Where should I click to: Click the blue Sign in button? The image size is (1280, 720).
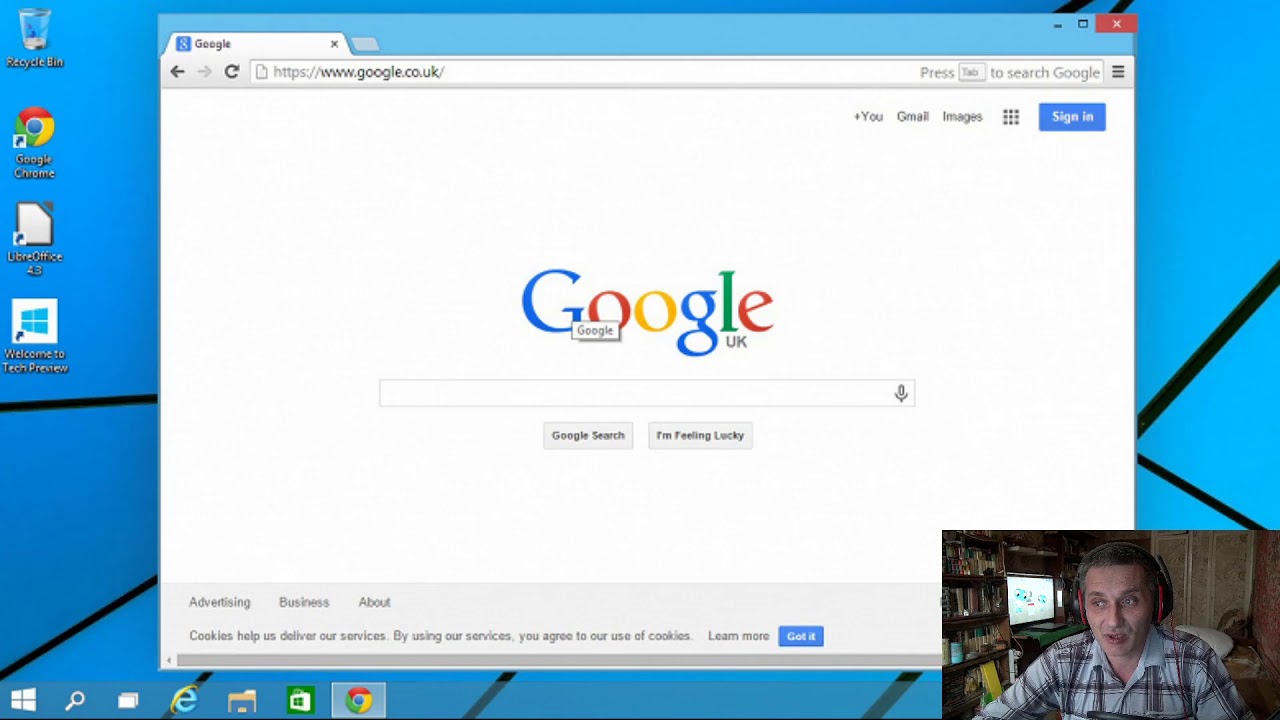(x=1072, y=117)
